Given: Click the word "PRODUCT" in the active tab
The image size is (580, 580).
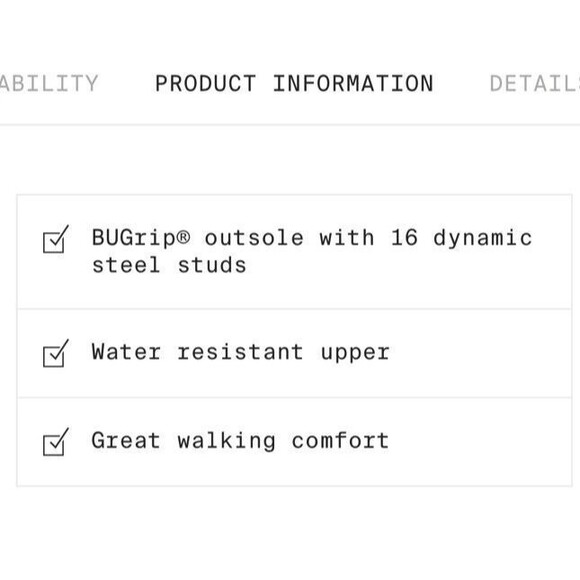Looking at the screenshot, I should click(x=205, y=83).
